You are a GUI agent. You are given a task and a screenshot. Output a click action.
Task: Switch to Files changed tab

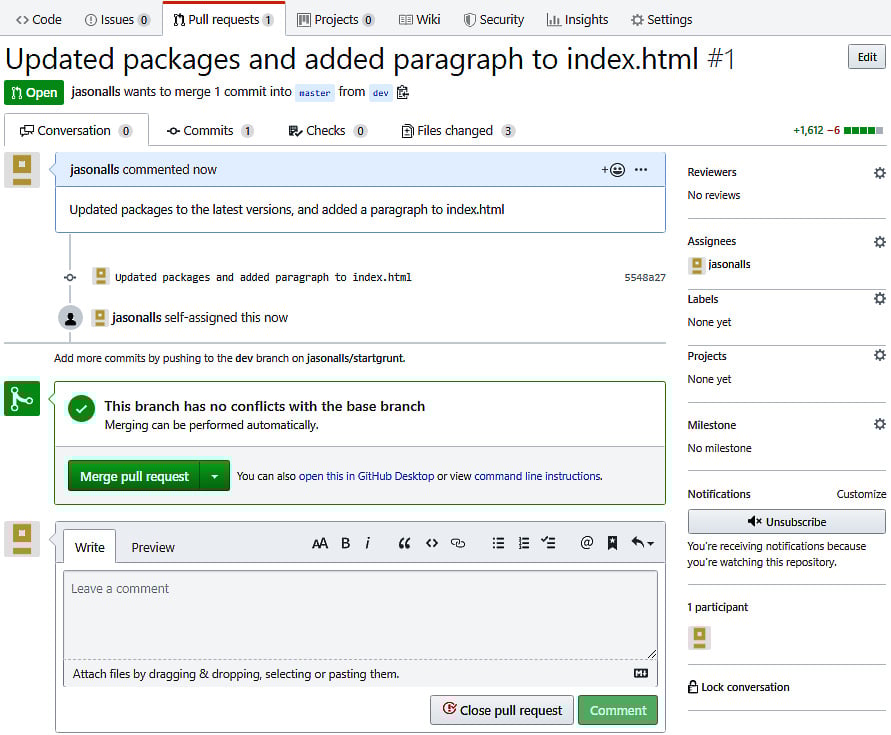tap(457, 131)
